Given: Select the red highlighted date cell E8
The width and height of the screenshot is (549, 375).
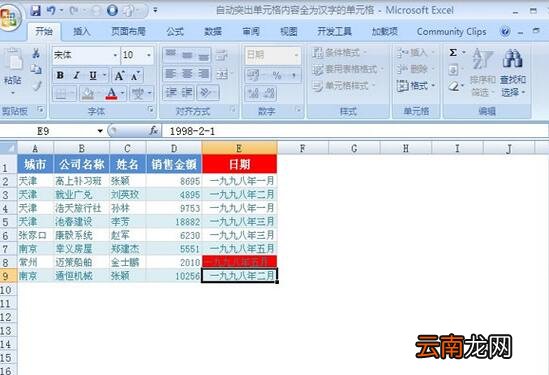Looking at the screenshot, I should 239,262.
